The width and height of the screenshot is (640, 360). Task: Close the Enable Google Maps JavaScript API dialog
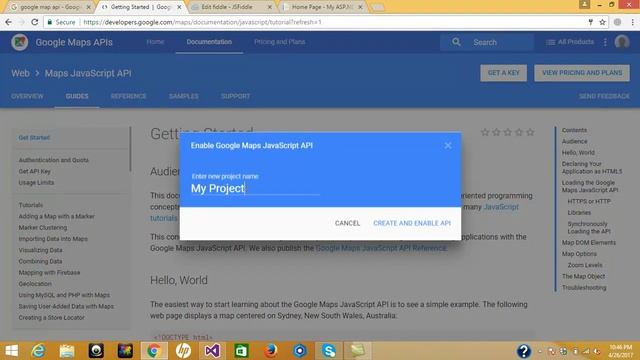[x=448, y=146]
